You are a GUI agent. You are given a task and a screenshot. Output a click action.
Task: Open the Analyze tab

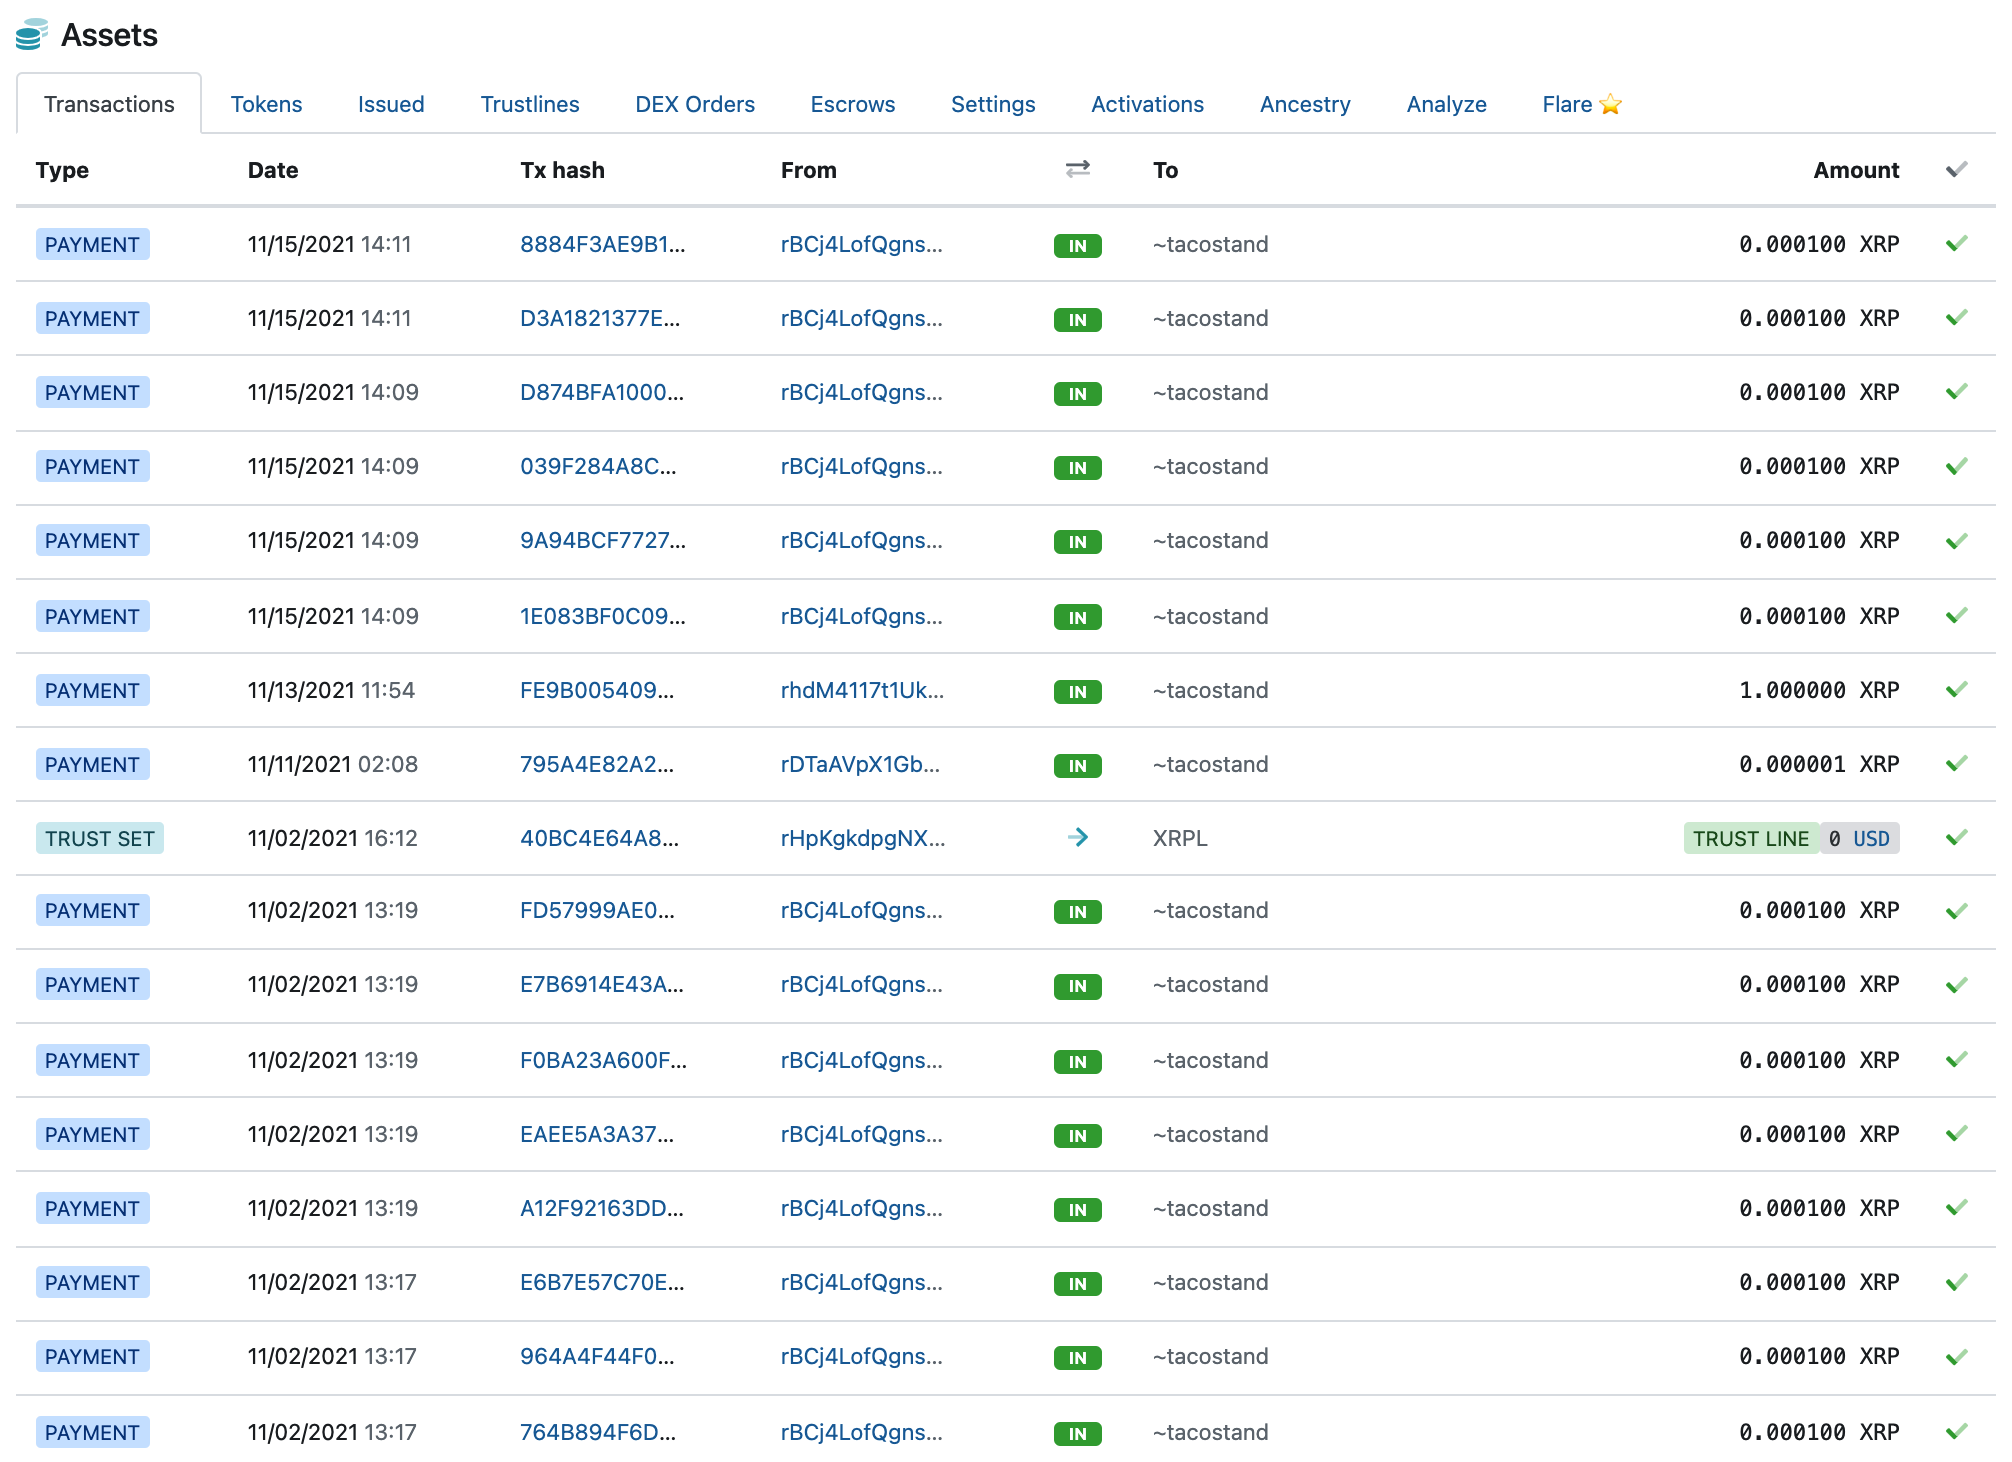tap(1446, 104)
